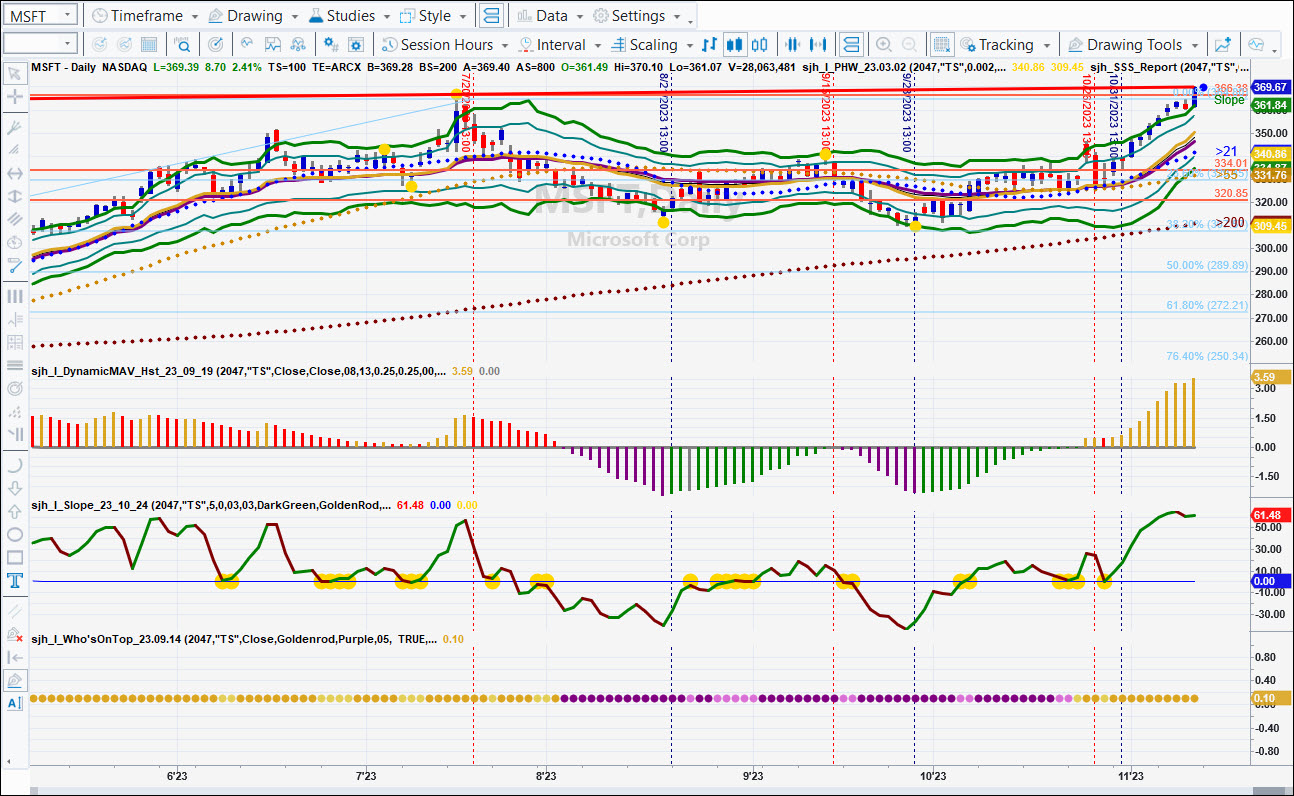
Task: Click the decrease bar spacing icon
Action: coord(793,45)
